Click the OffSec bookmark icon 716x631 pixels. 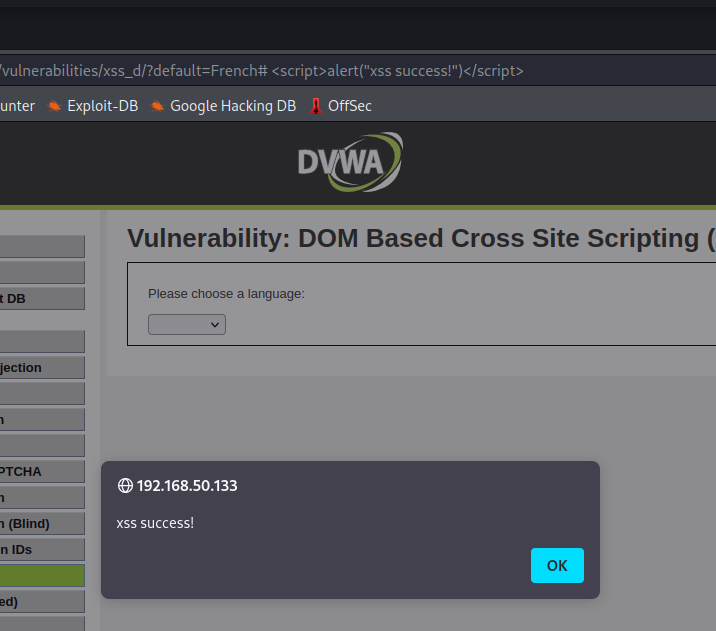point(316,106)
